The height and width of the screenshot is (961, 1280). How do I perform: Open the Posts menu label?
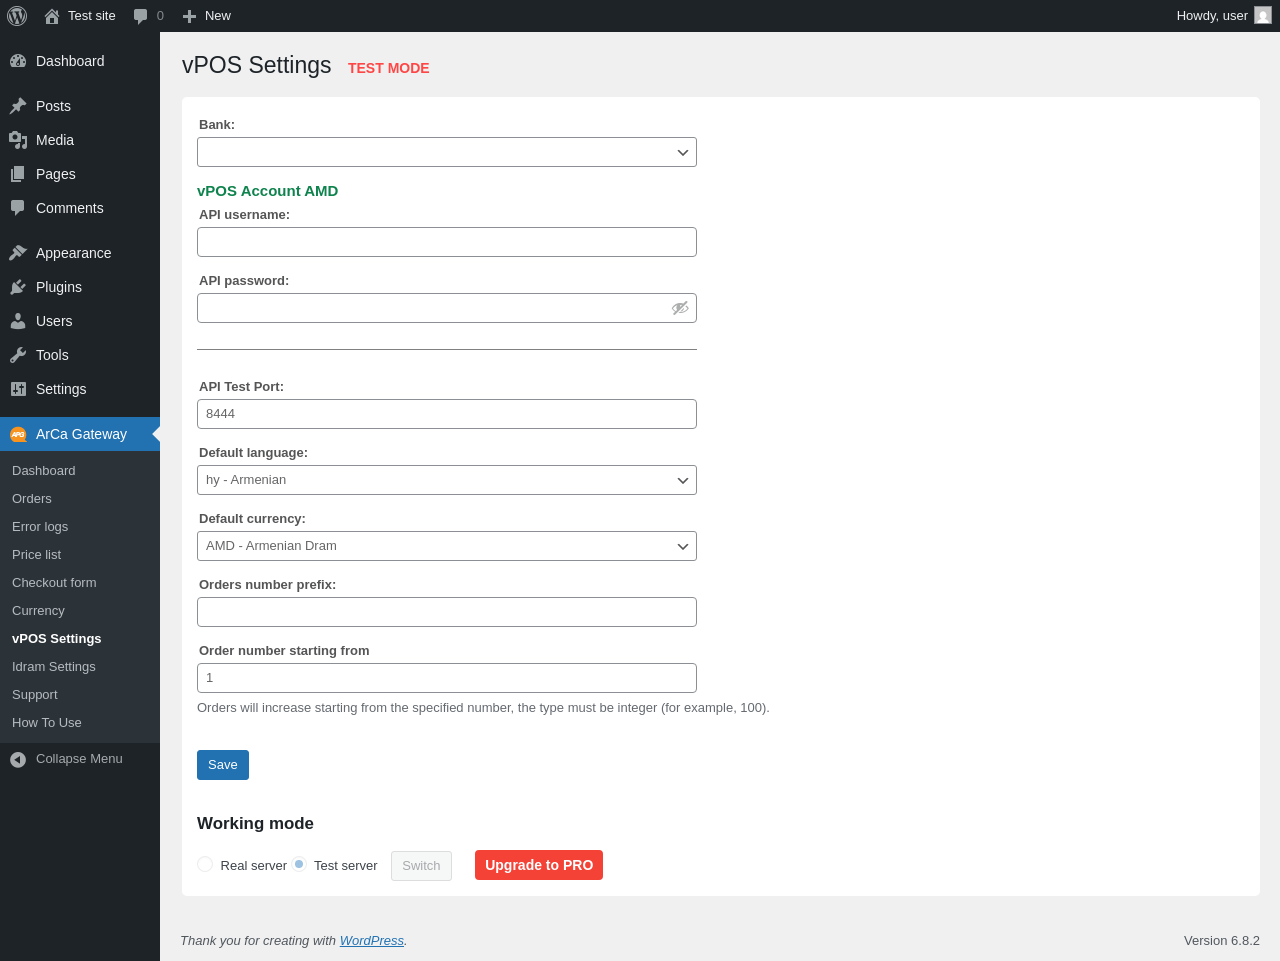click(53, 106)
